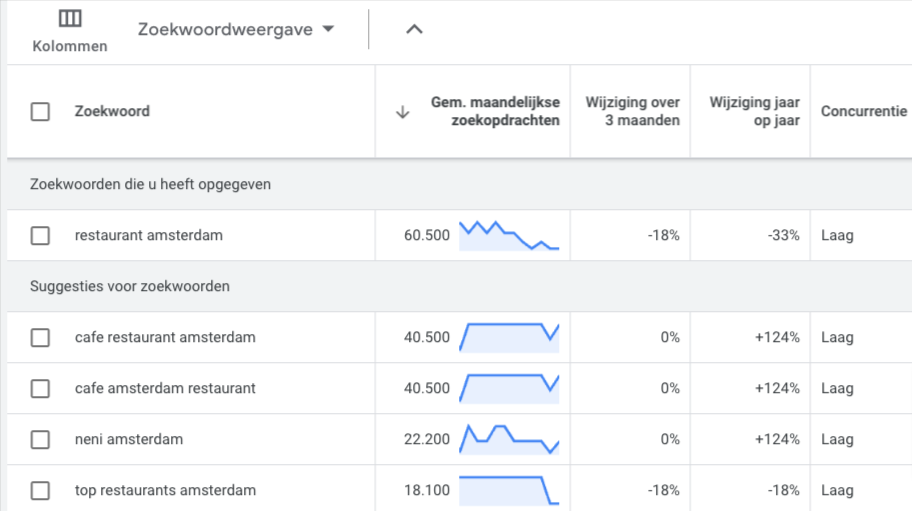The width and height of the screenshot is (912, 511).
Task: Open the Kolommen columns icon
Action: [70, 20]
